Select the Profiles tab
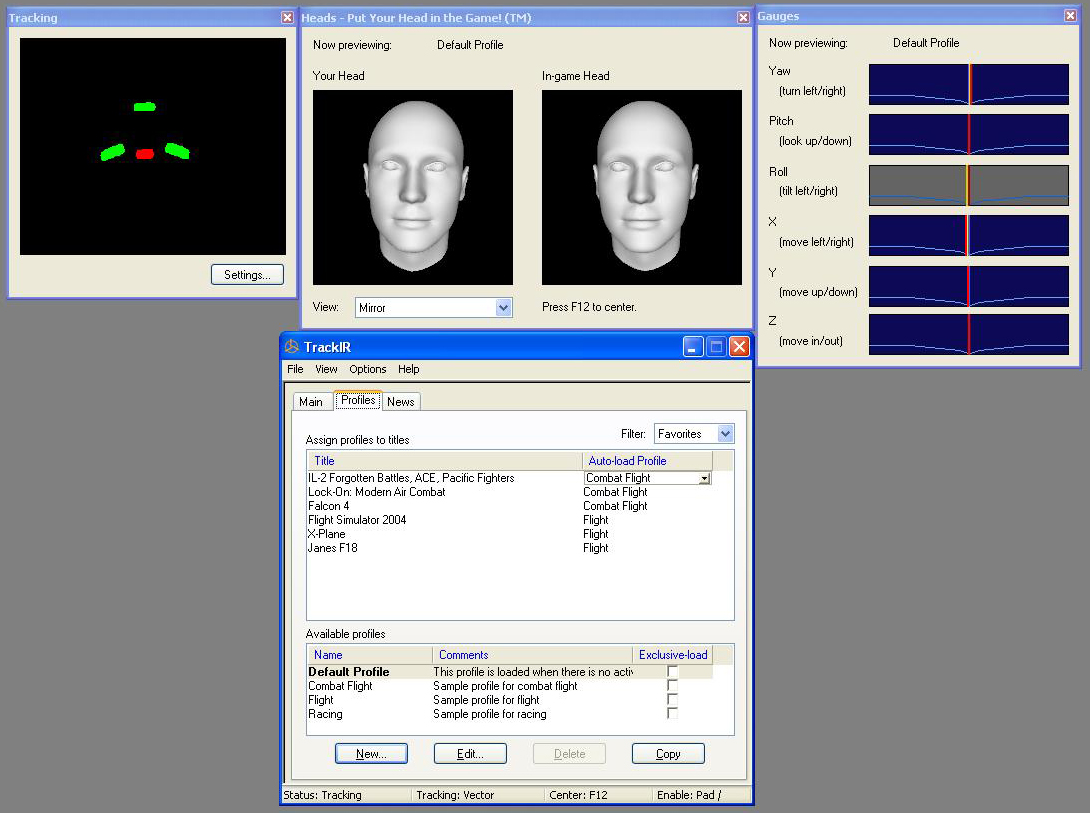This screenshot has height=813, width=1090. pos(358,400)
